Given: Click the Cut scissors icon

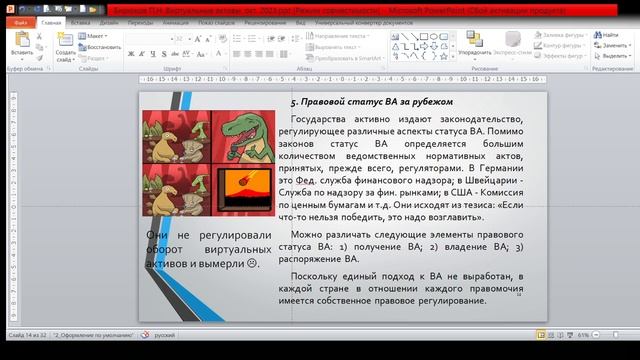Looking at the screenshot, I should coord(39,36).
